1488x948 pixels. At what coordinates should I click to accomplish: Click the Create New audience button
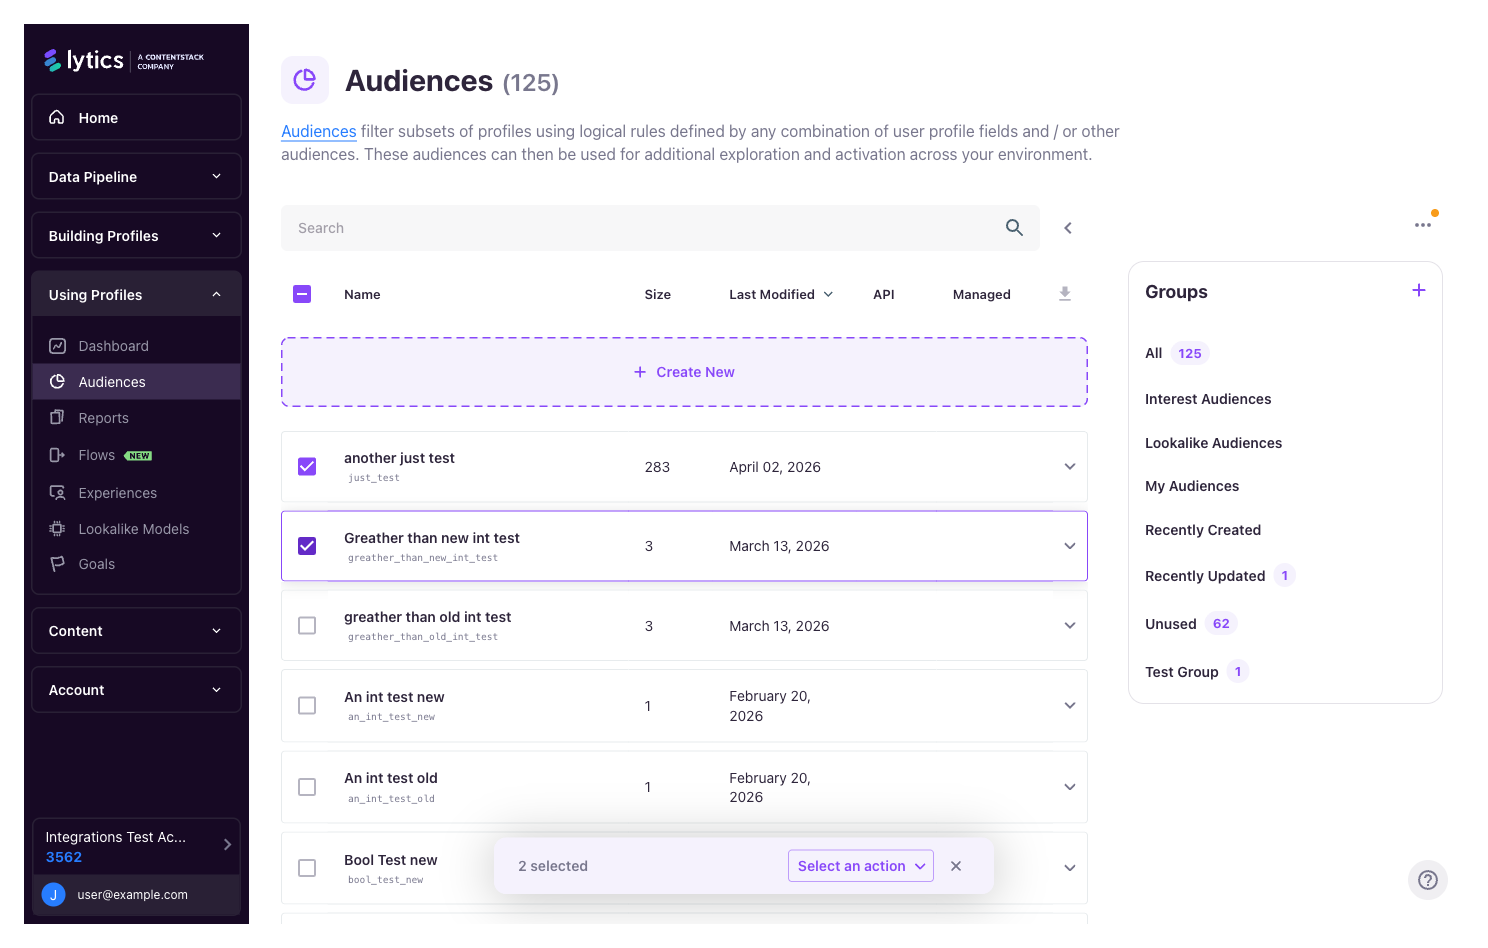pos(683,371)
